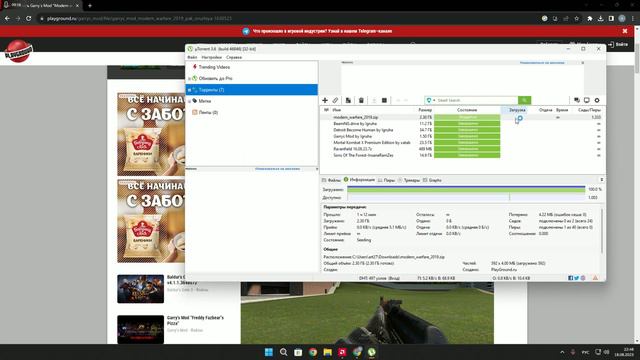
Task: Select the Sons Of The Forest torrent
Action: pyautogui.click(x=461, y=156)
